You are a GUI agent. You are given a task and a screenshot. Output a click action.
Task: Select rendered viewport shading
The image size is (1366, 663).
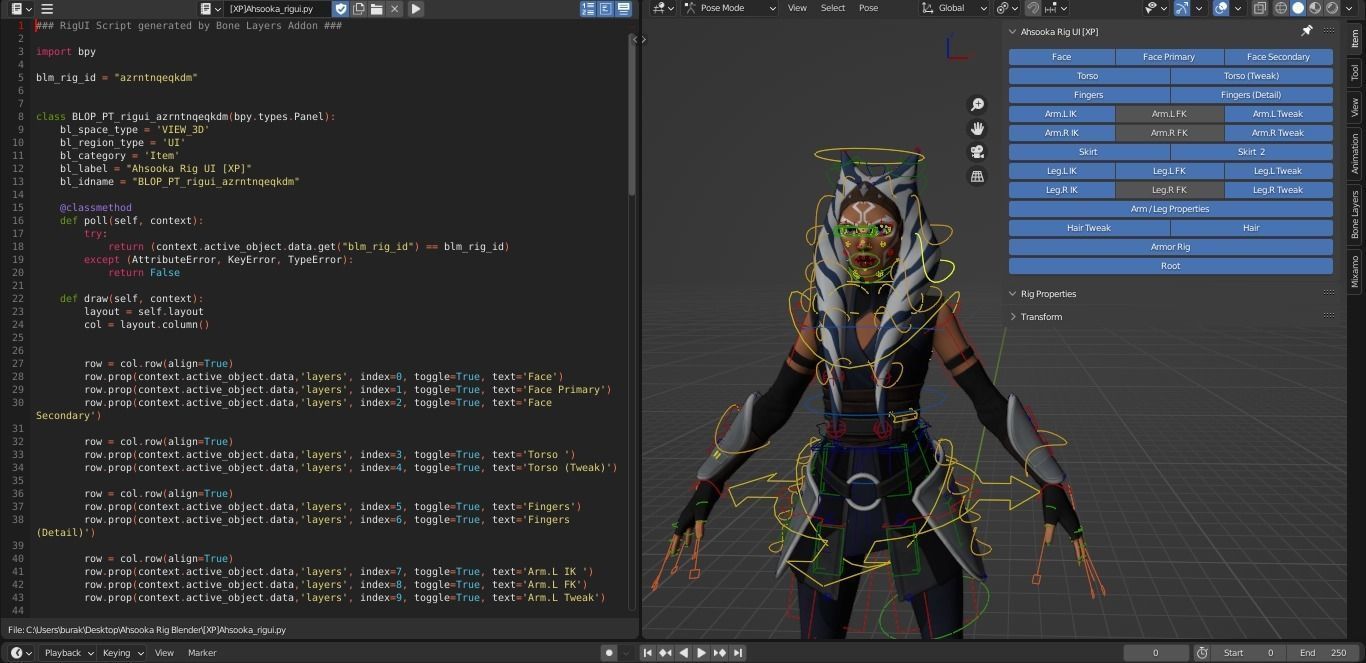pos(1332,8)
